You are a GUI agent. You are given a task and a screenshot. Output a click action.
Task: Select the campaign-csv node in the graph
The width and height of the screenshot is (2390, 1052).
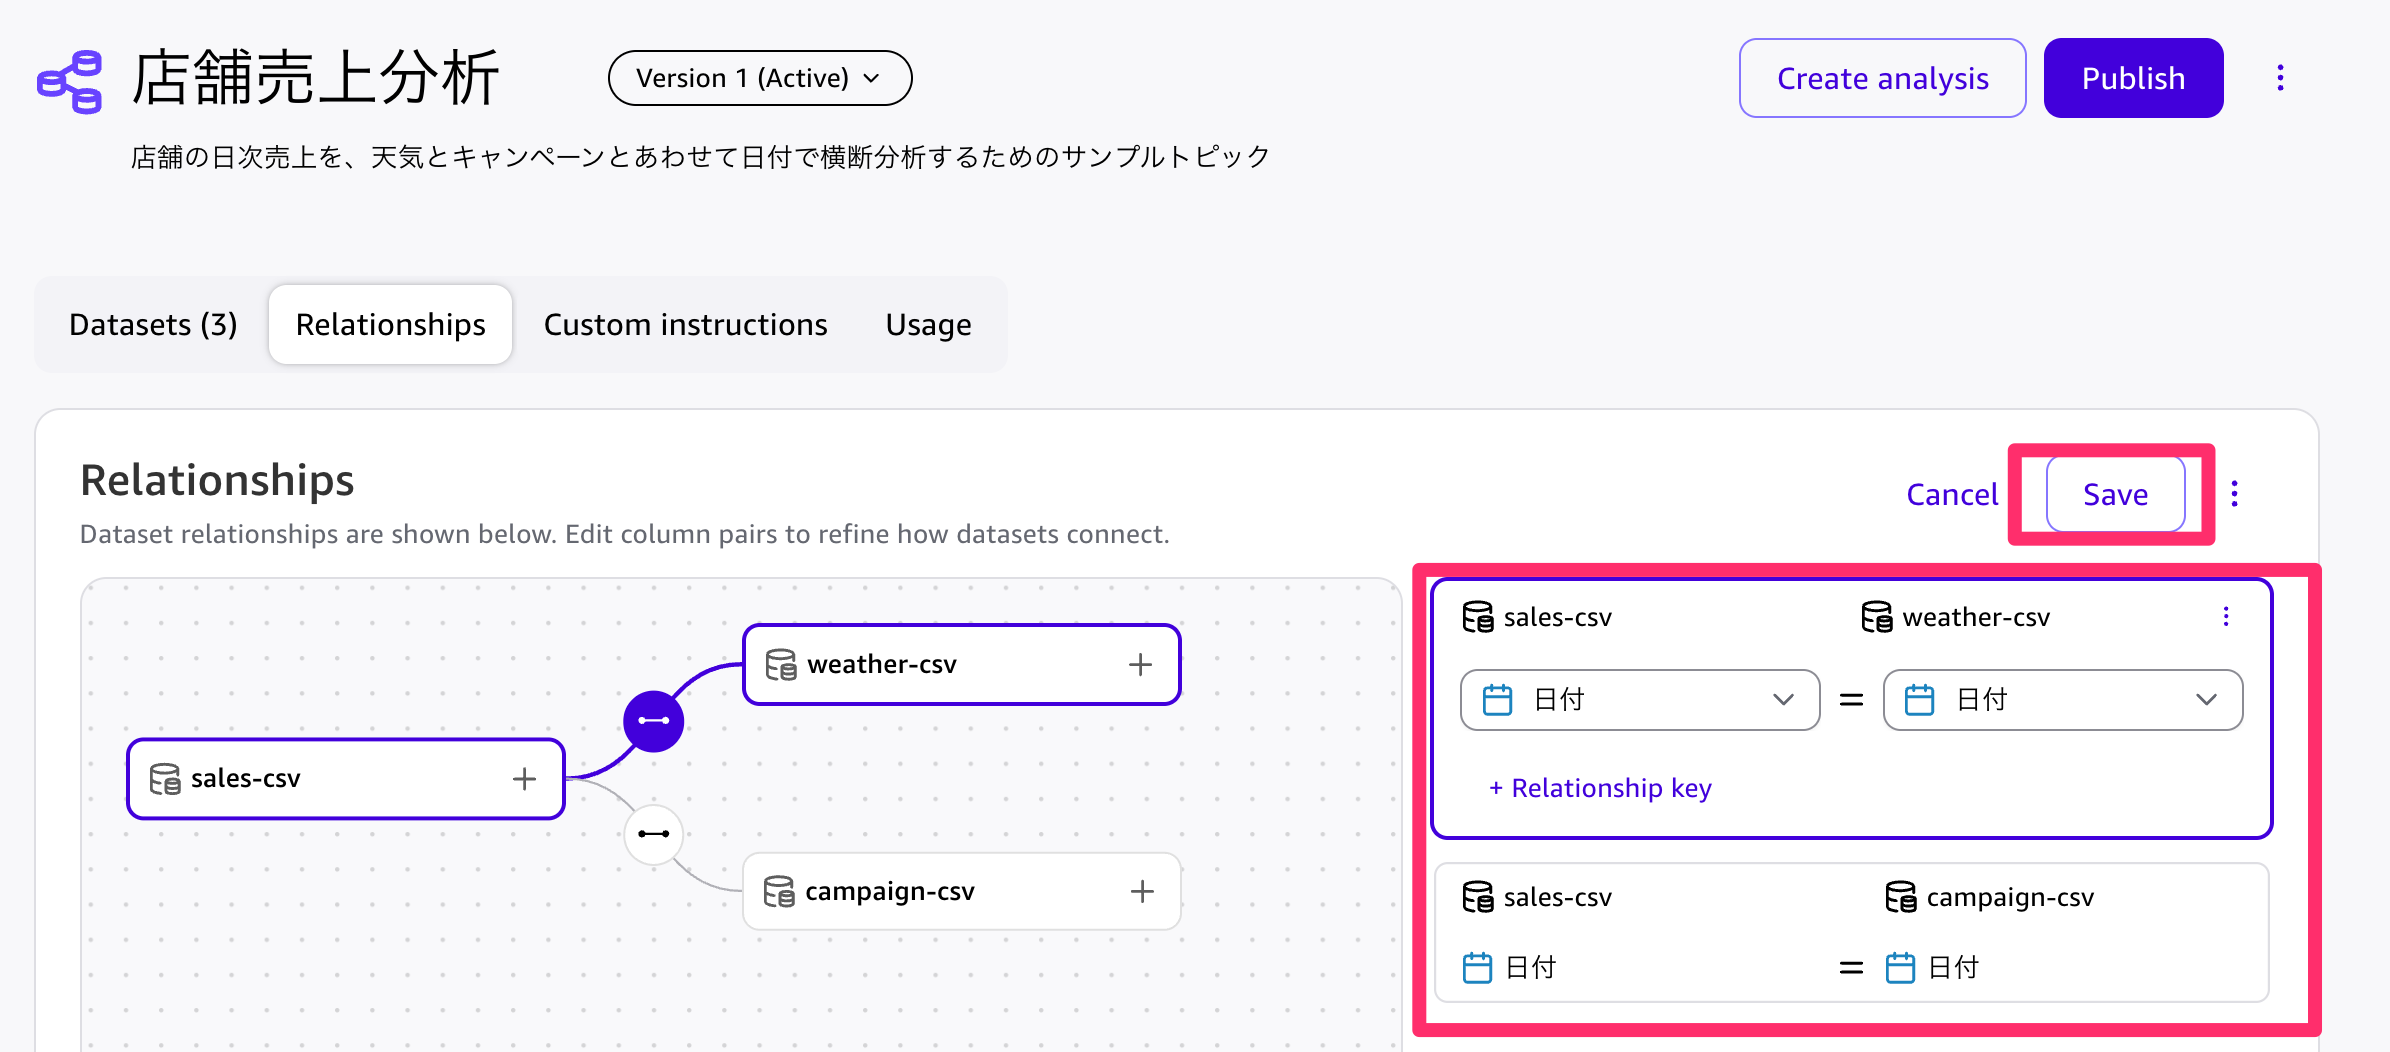pos(962,892)
